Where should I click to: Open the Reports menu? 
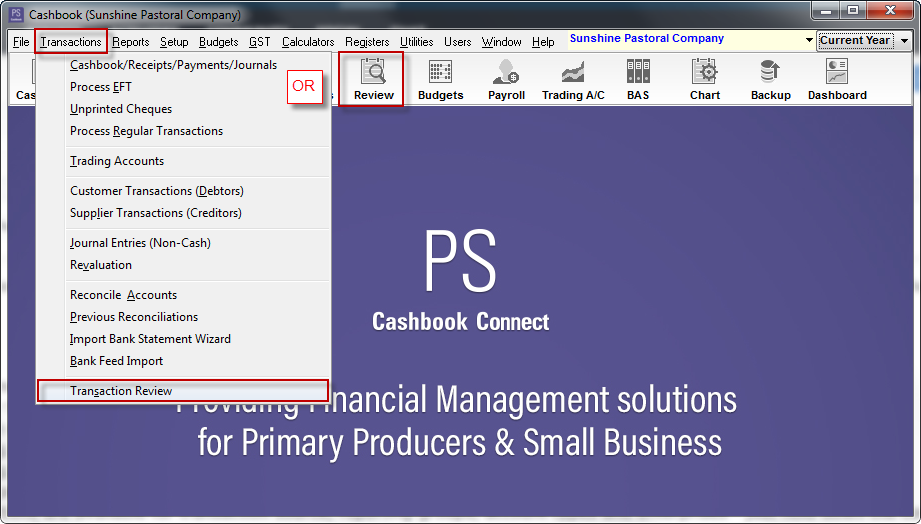pos(130,42)
